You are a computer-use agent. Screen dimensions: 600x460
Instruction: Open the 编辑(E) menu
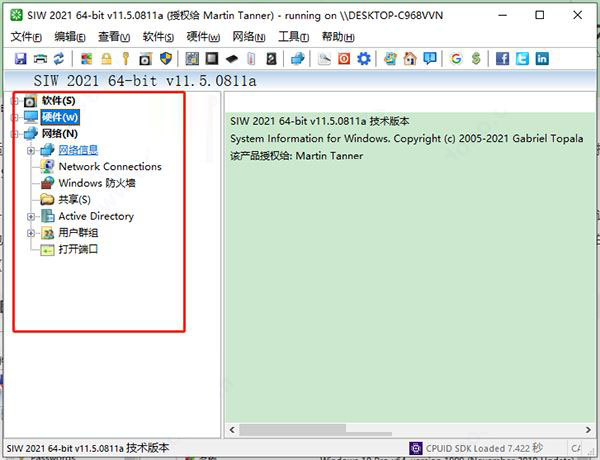click(x=70, y=37)
